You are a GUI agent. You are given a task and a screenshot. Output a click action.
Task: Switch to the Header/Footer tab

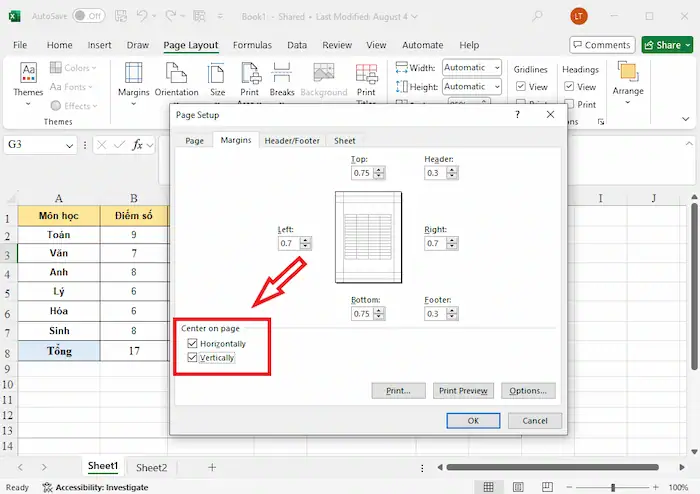point(292,141)
